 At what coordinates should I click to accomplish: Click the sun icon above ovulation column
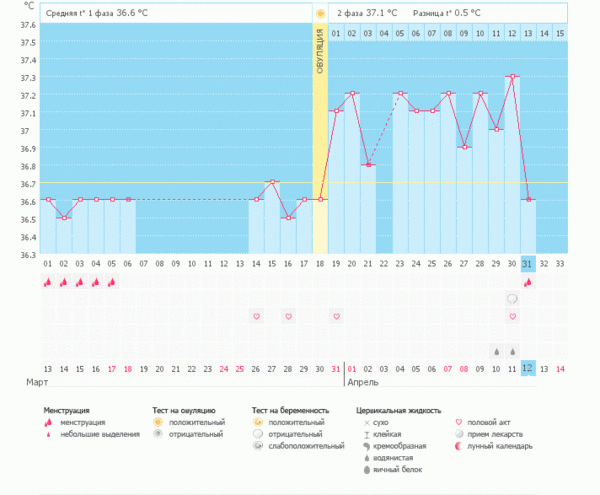tap(320, 14)
